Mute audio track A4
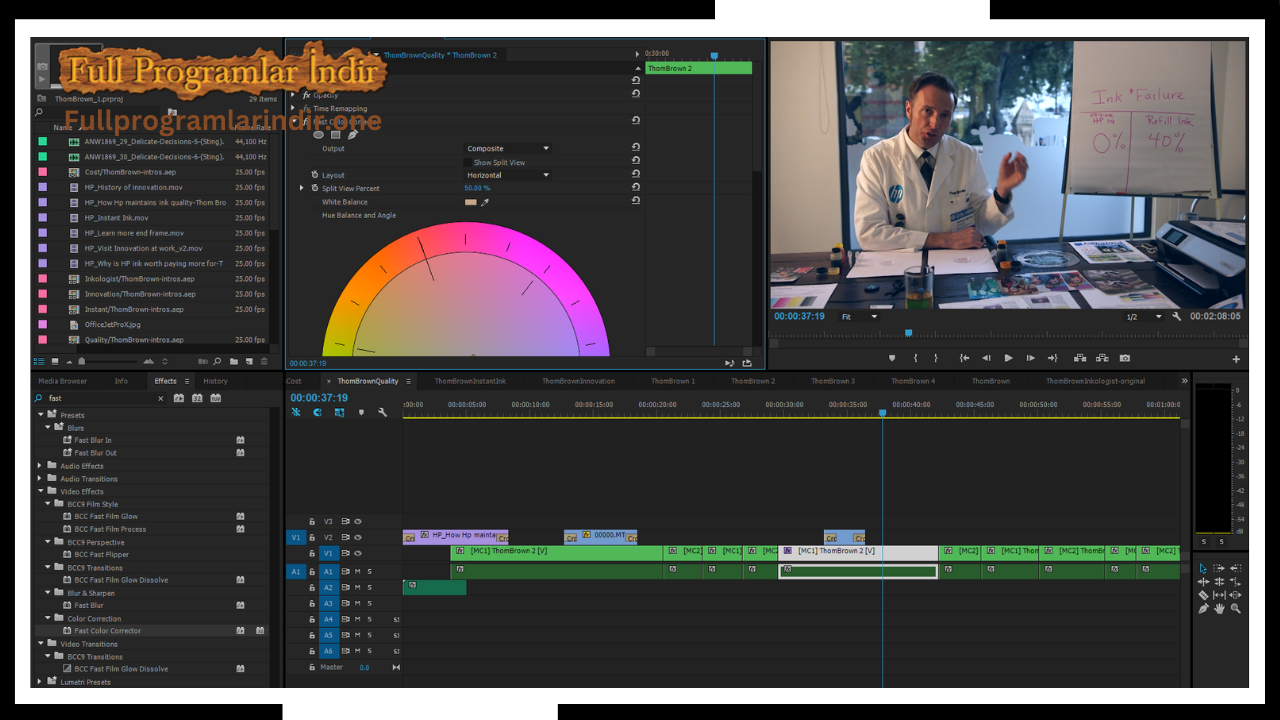 coord(357,619)
